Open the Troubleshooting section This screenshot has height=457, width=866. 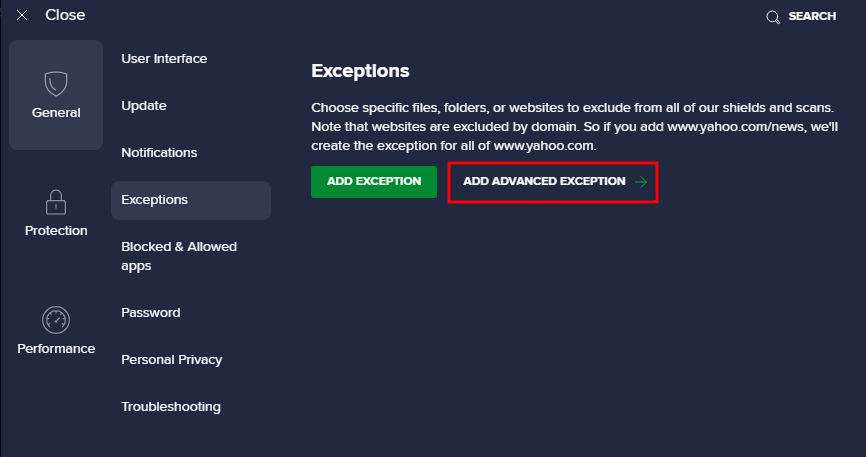pyautogui.click(x=171, y=407)
